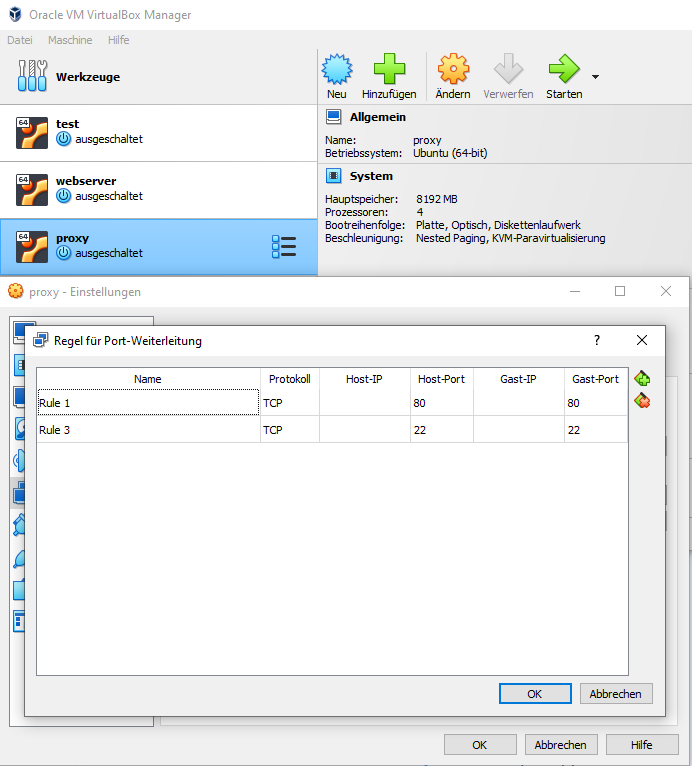Confirm port forwarding rules with OK

pos(535,694)
